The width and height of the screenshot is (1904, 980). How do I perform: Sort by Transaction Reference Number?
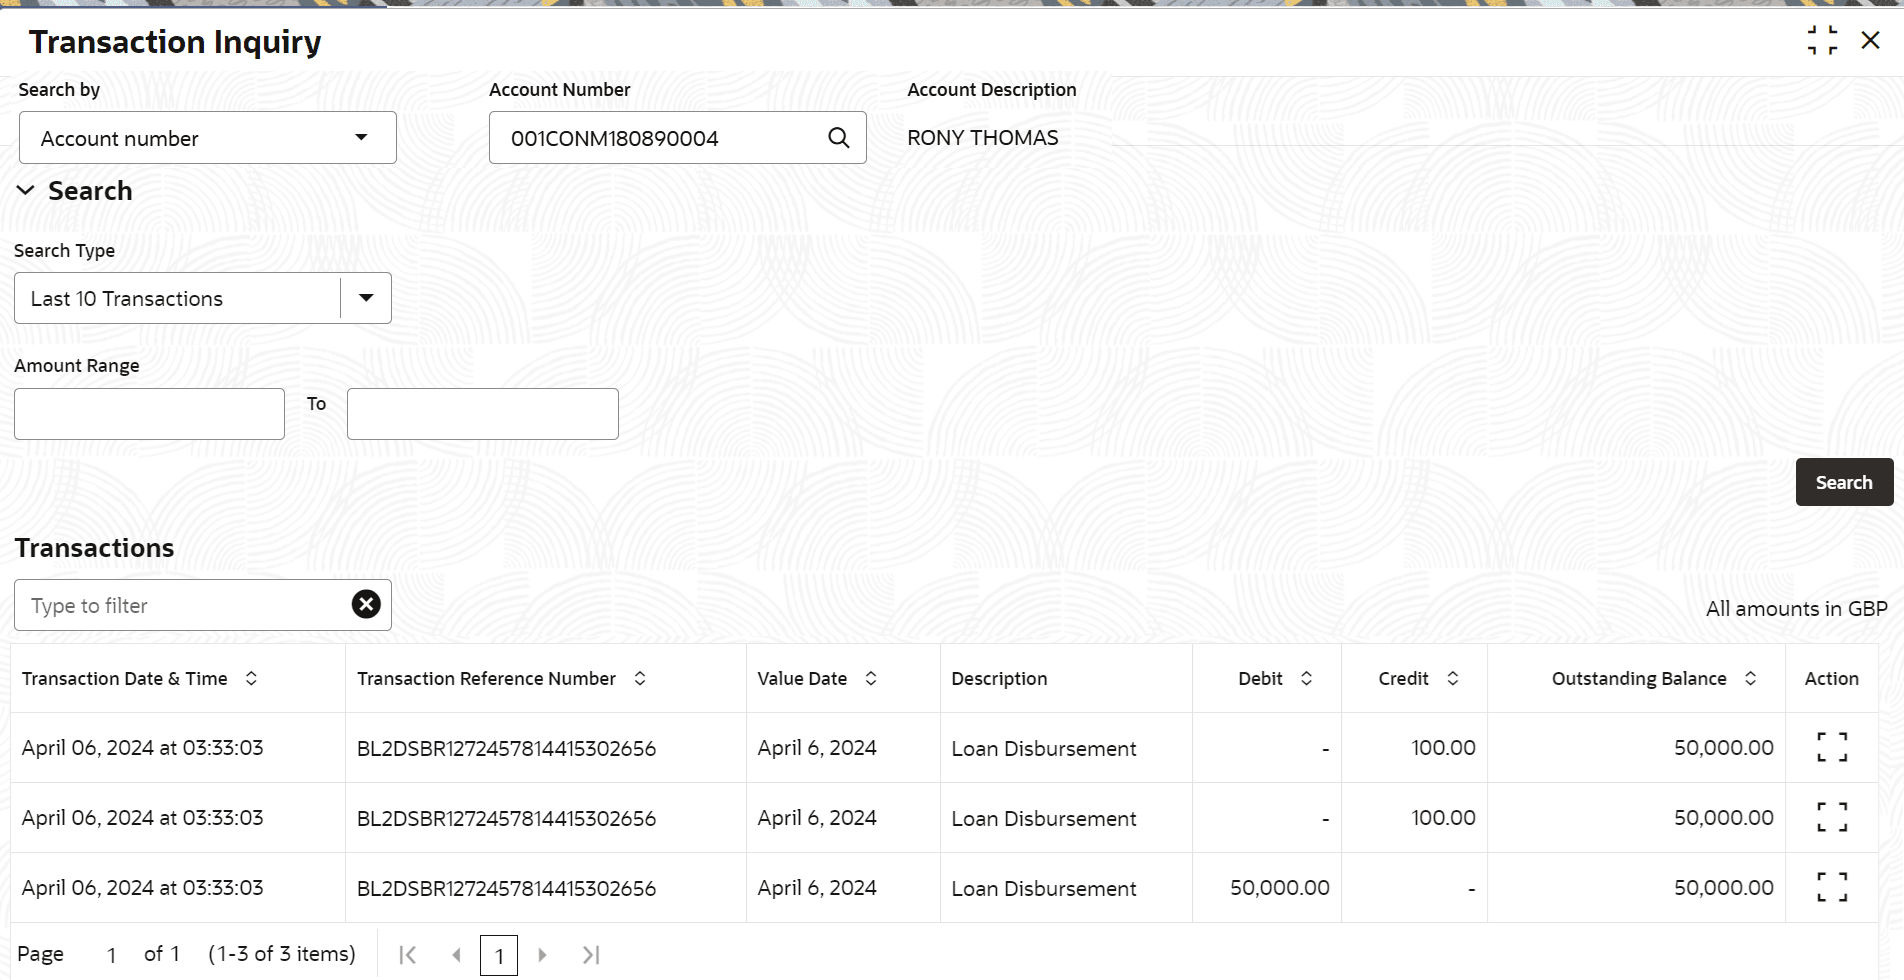click(640, 678)
